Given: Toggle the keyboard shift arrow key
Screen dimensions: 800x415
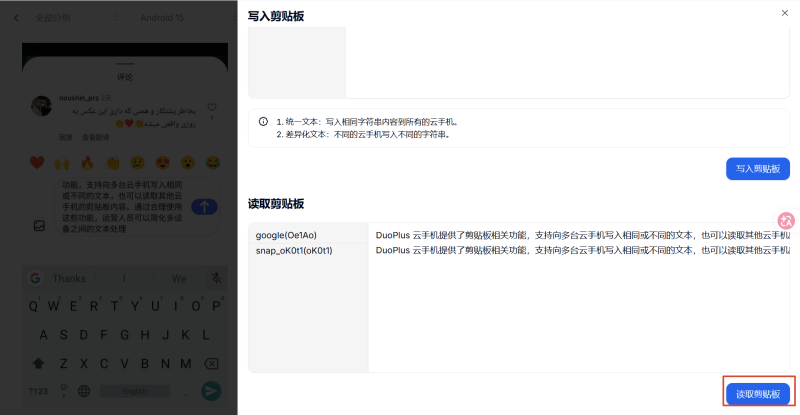Looking at the screenshot, I should pos(38,363).
